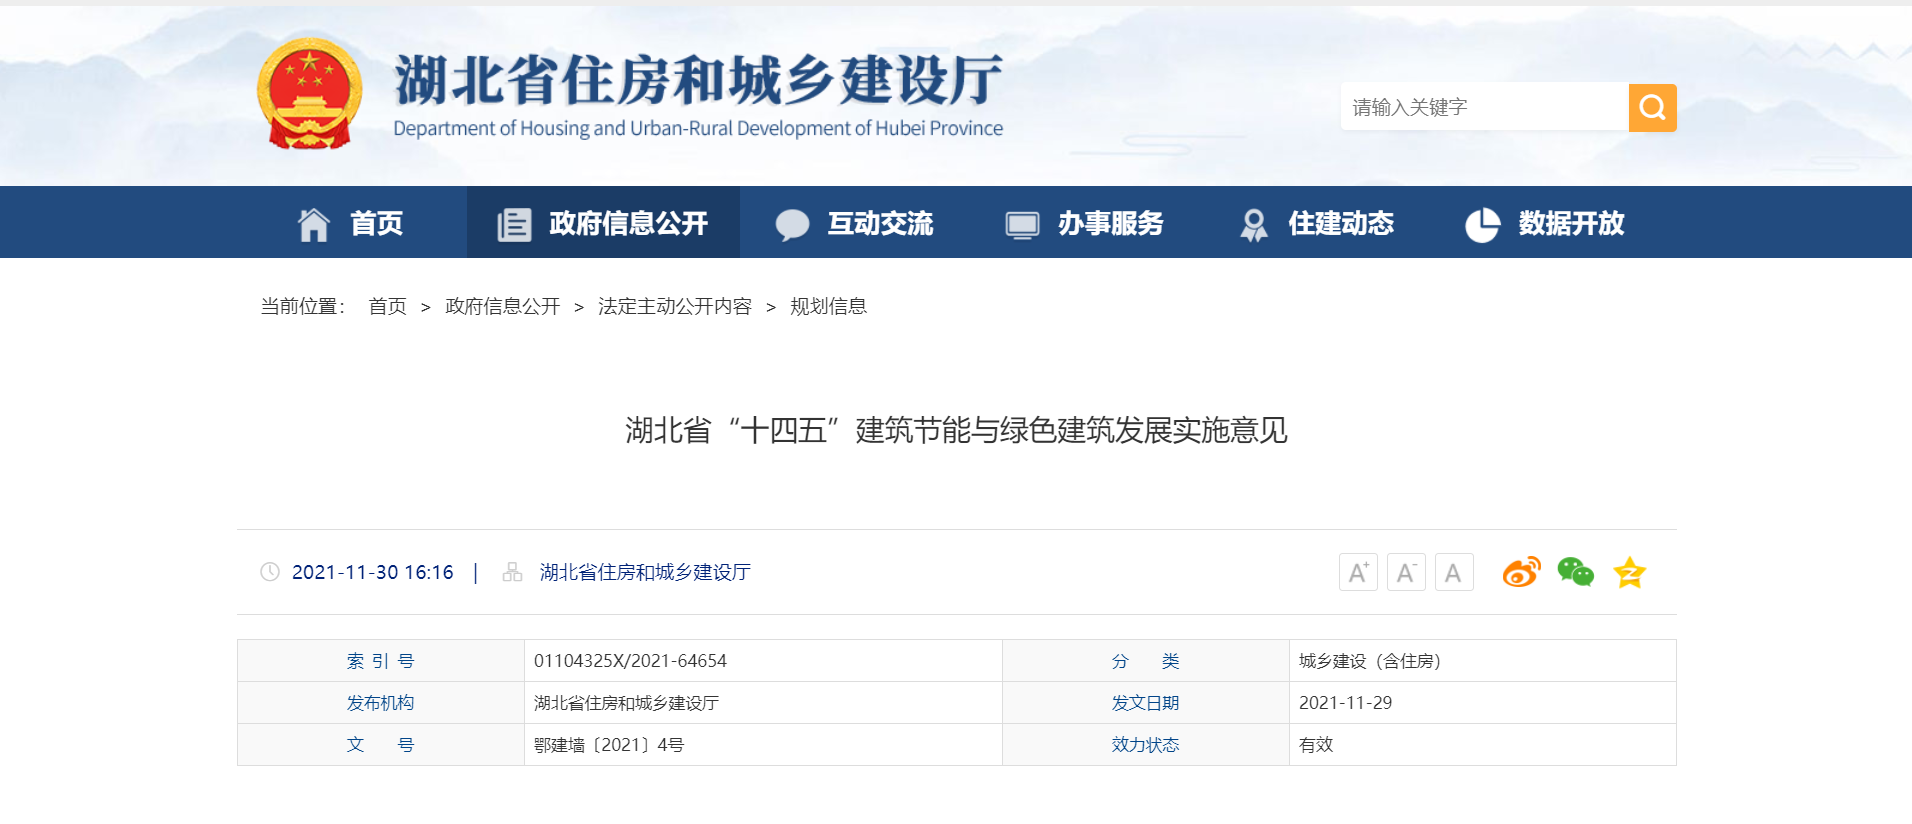Click the orange search magnifier button
Viewport: 1912px width, 824px height.
tap(1652, 108)
